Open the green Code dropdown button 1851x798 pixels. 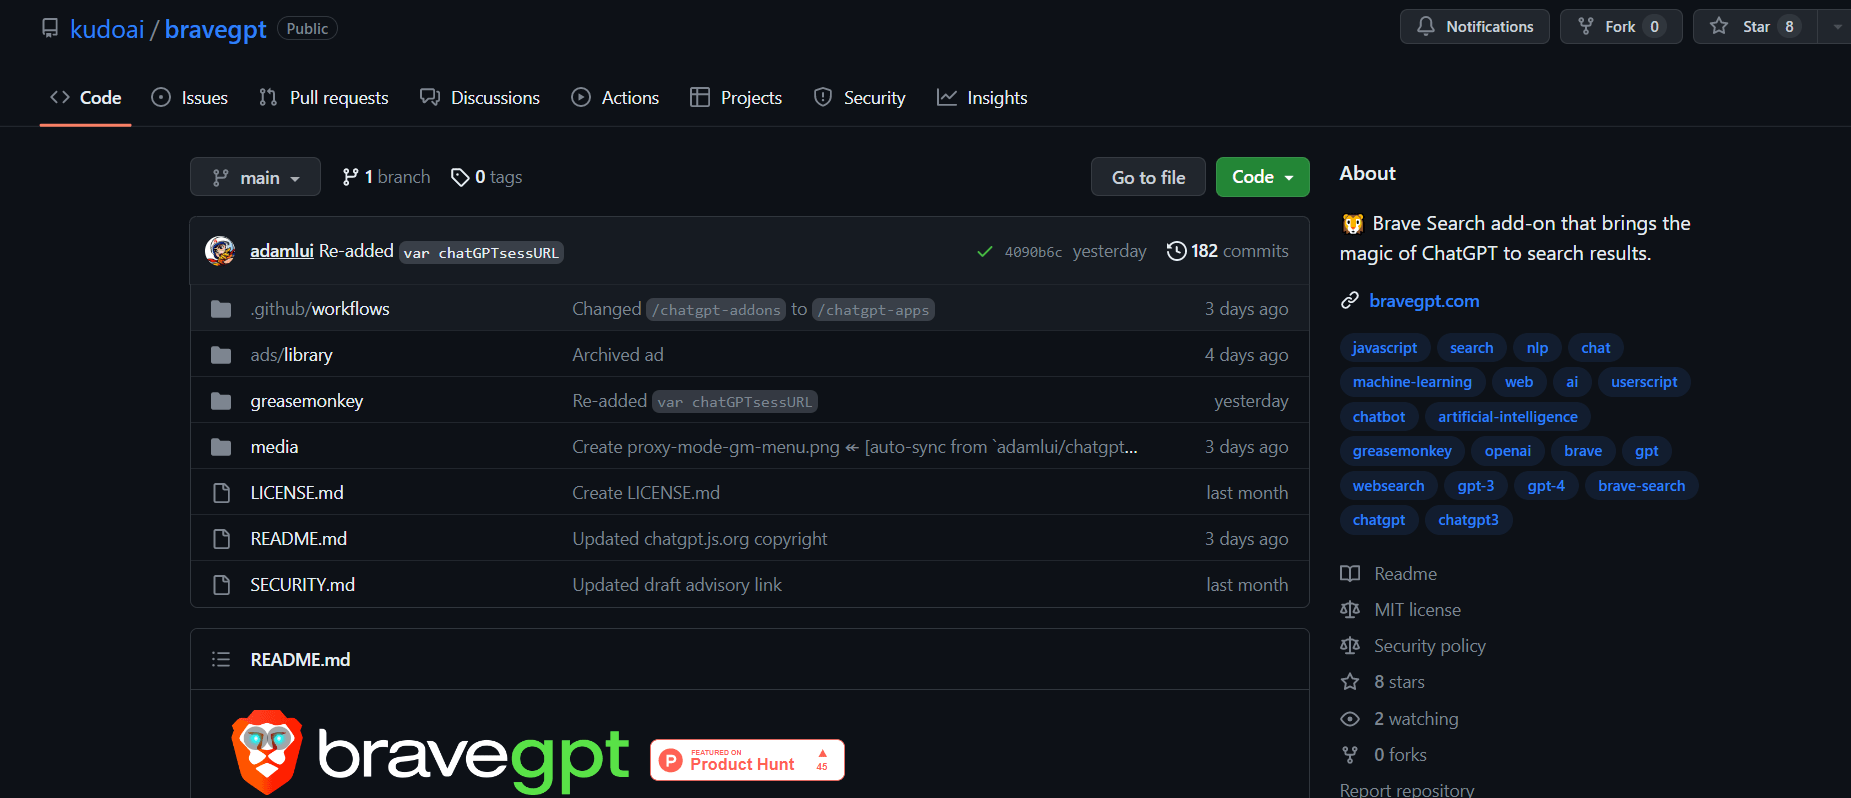pyautogui.click(x=1262, y=177)
